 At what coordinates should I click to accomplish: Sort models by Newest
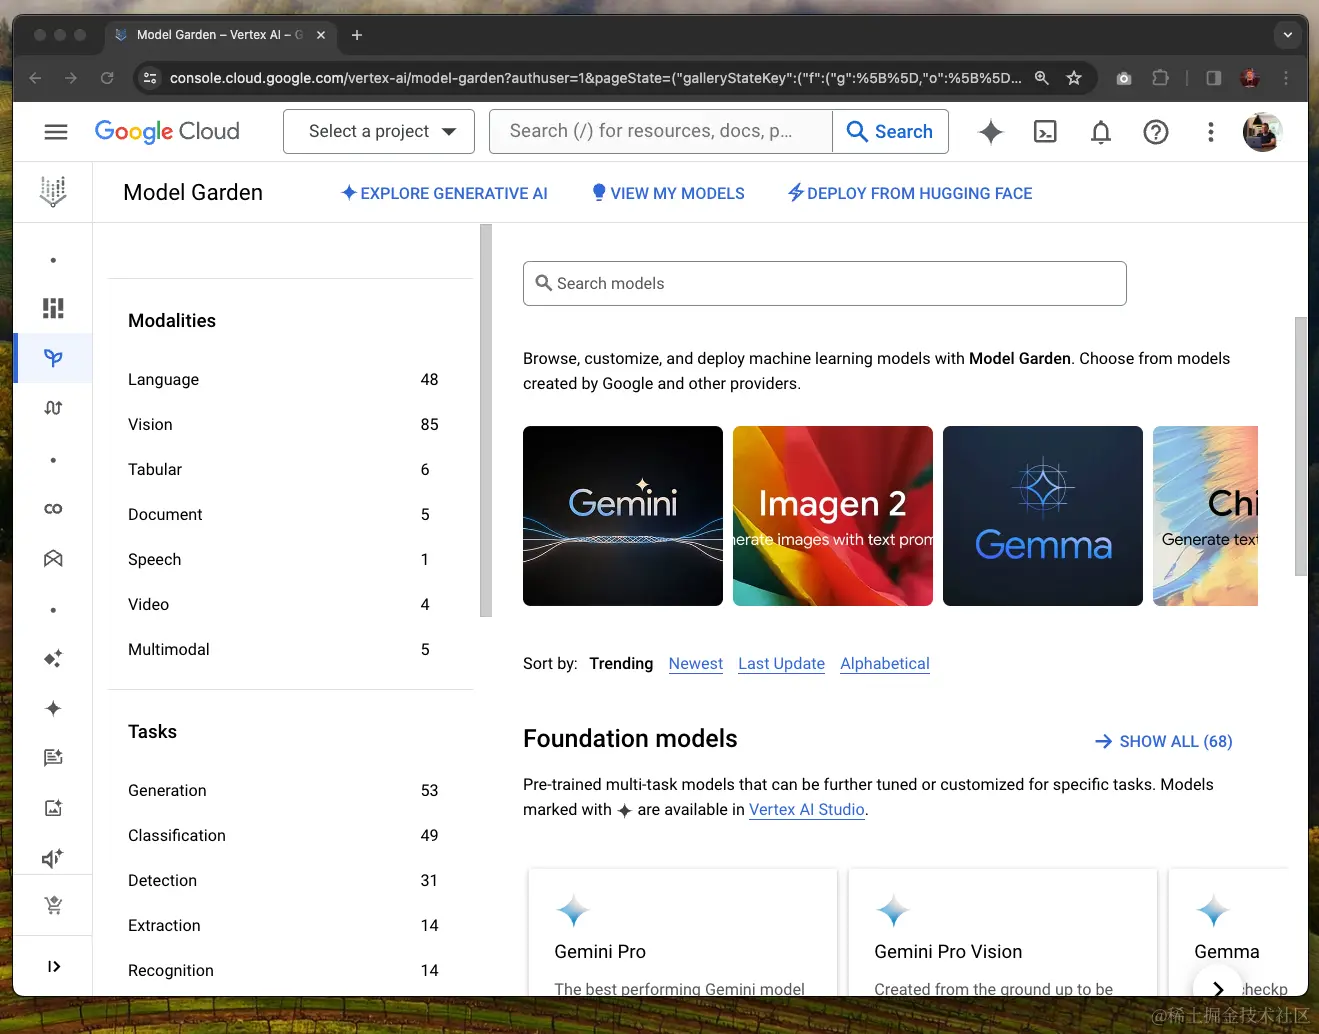(x=696, y=664)
